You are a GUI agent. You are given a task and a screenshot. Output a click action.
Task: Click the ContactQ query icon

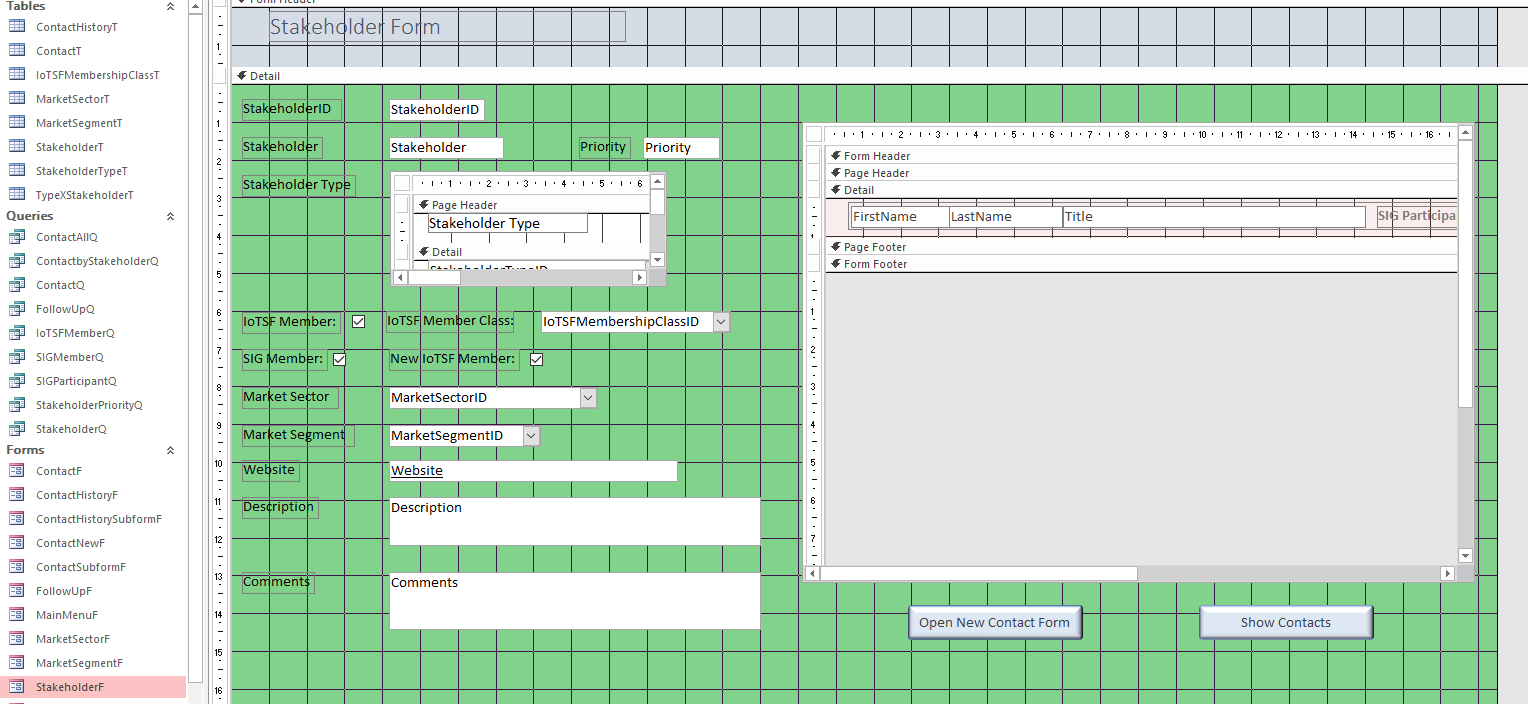[x=17, y=284]
